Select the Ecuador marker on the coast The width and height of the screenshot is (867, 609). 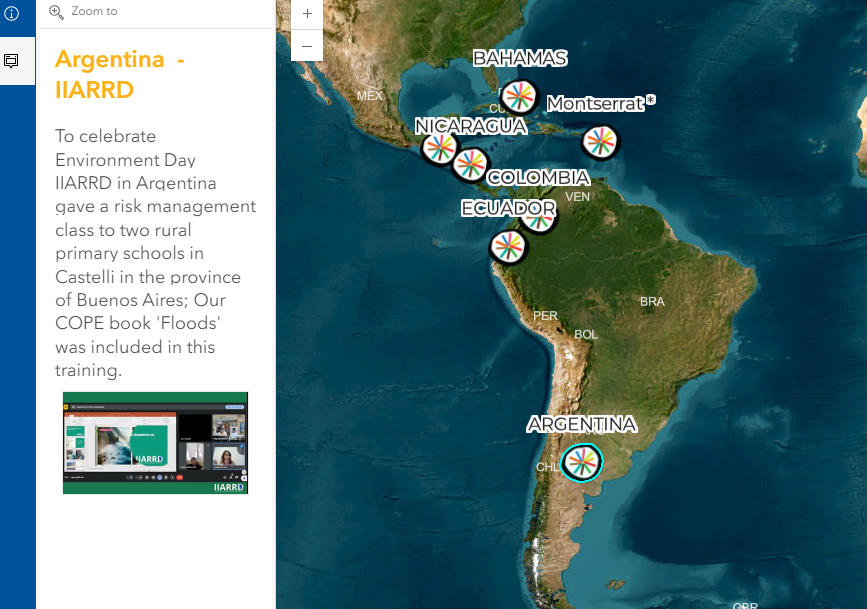(x=507, y=246)
